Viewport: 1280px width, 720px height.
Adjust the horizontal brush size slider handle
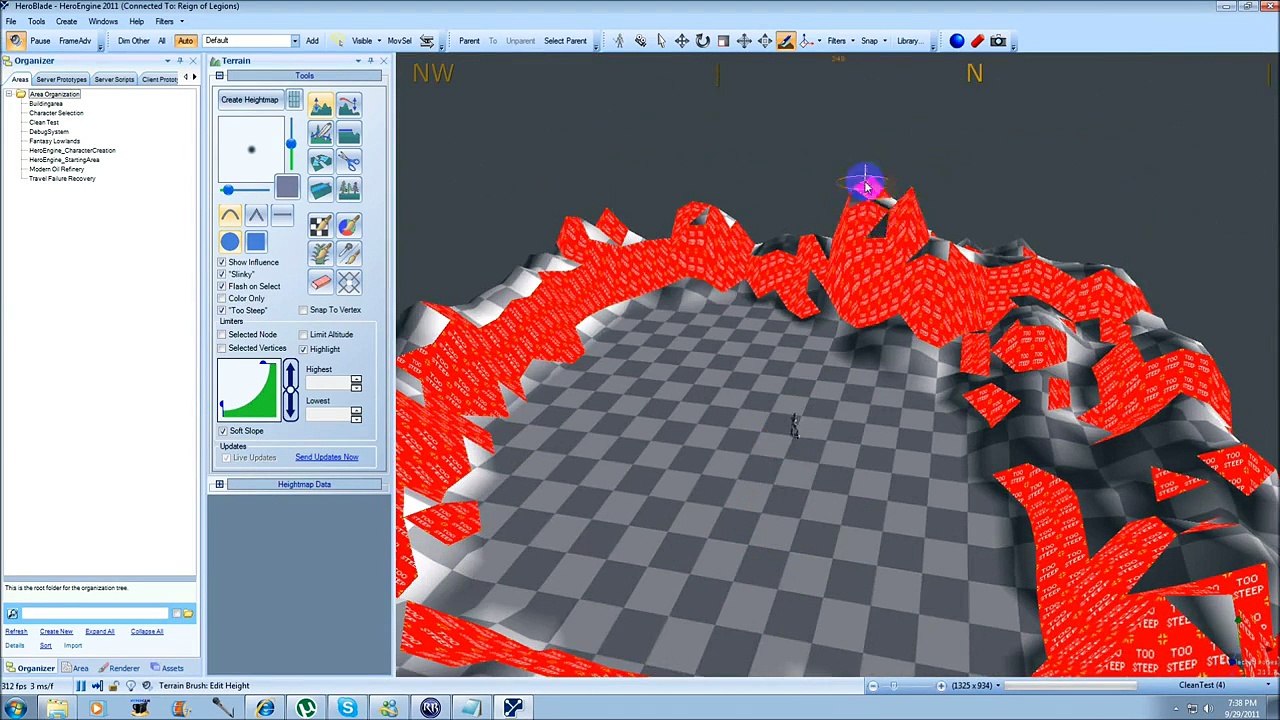[x=228, y=190]
